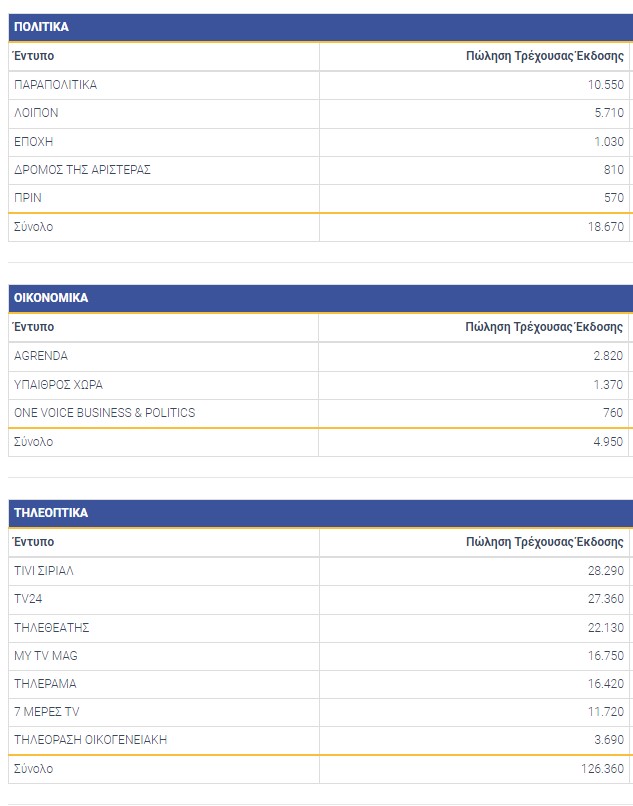Image resolution: width=633 pixels, height=806 pixels.
Task: Select the AGRENDA publication name
Action: 41,356
